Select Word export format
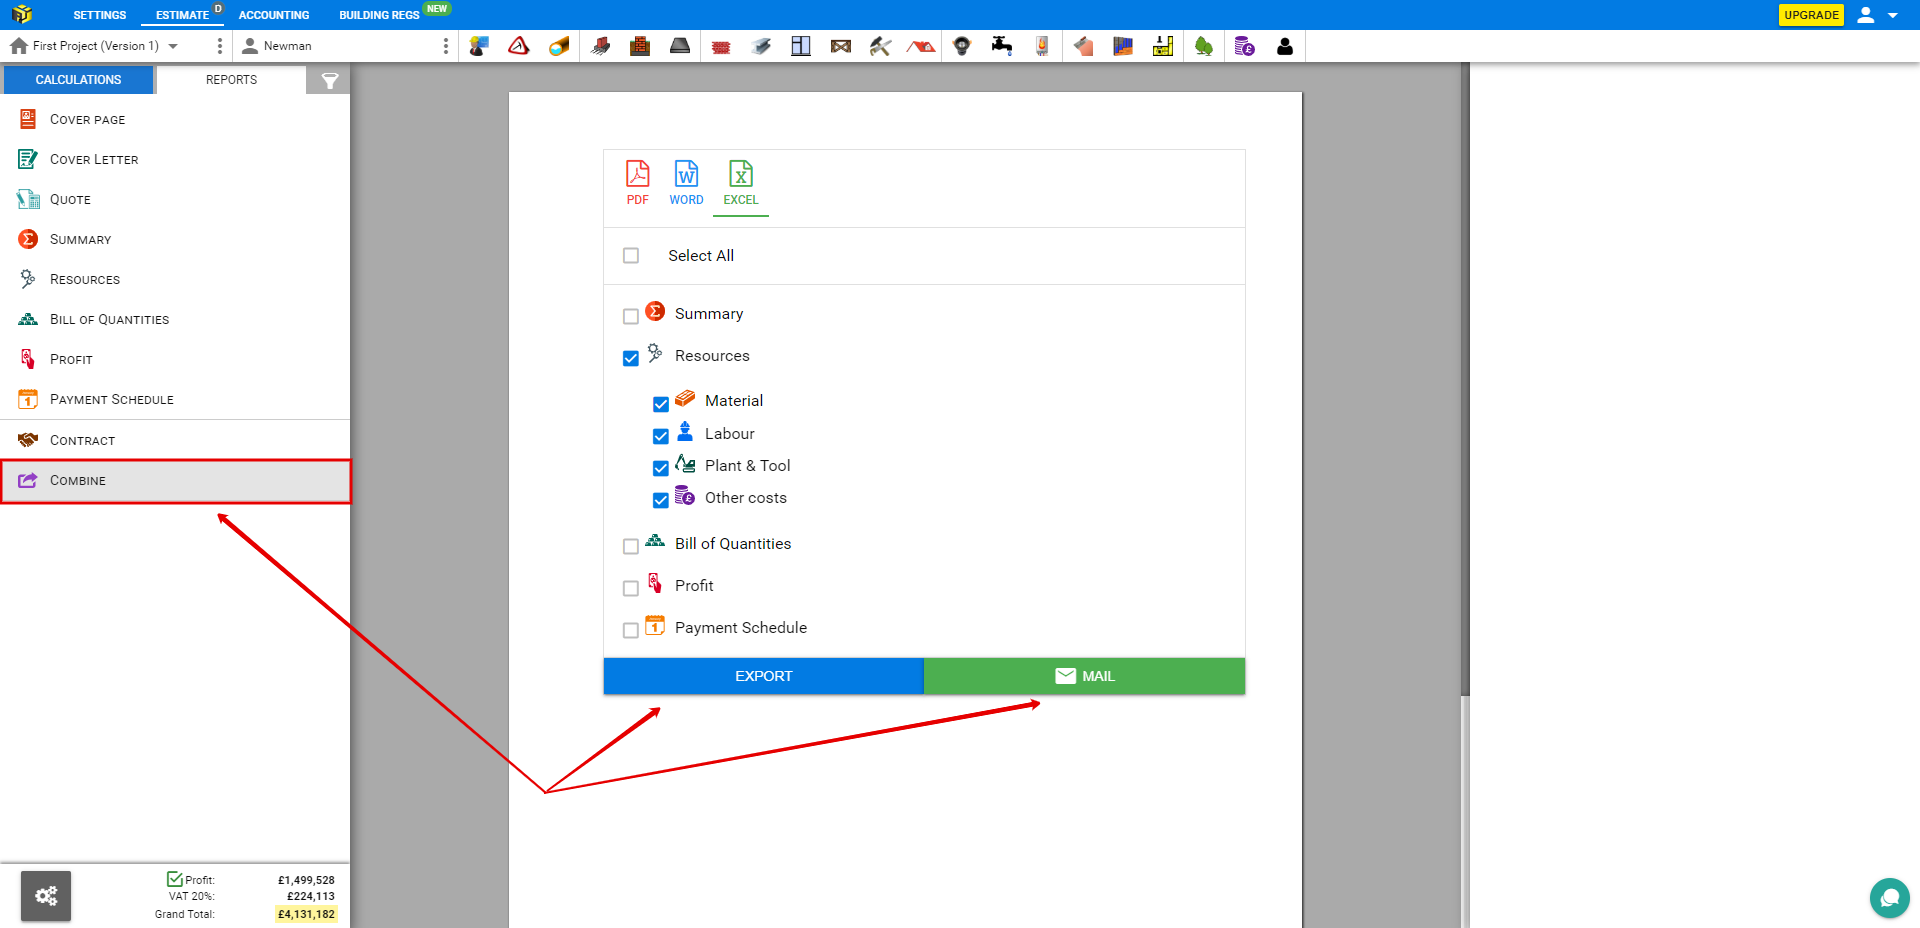This screenshot has height=928, width=1920. click(x=686, y=183)
